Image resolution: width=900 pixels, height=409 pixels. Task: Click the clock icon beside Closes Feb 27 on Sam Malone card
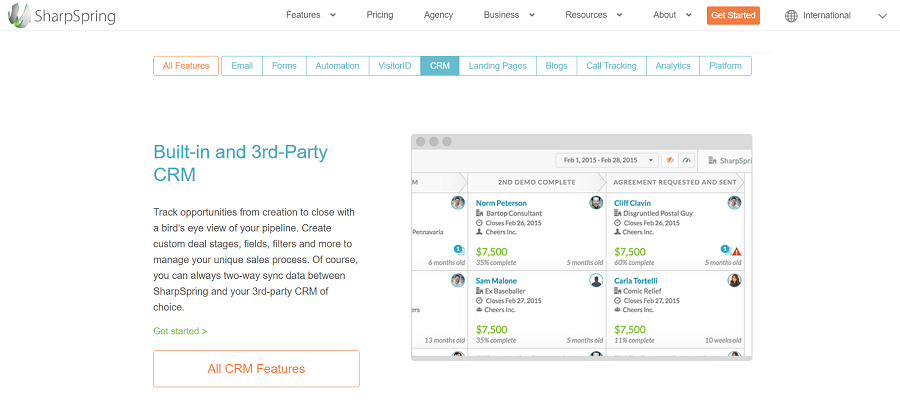coord(479,301)
